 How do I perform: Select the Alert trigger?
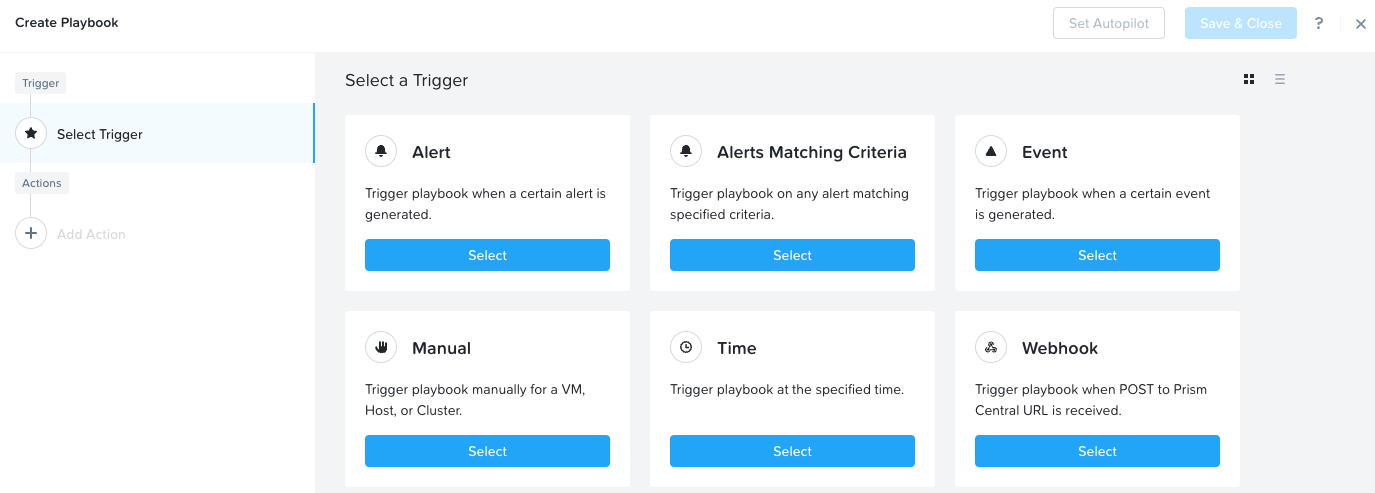487,255
